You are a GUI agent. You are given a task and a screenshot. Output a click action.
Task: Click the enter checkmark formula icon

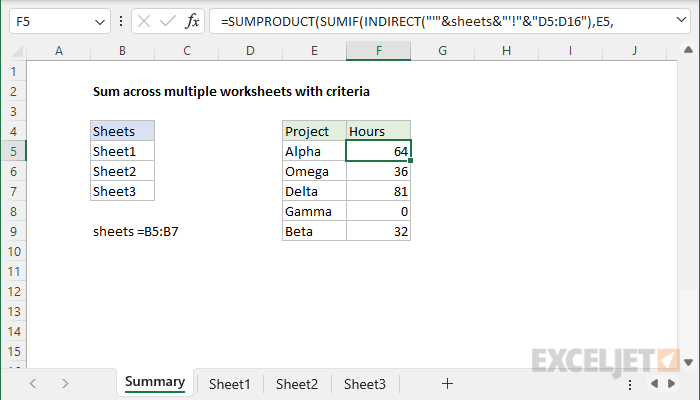[167, 21]
